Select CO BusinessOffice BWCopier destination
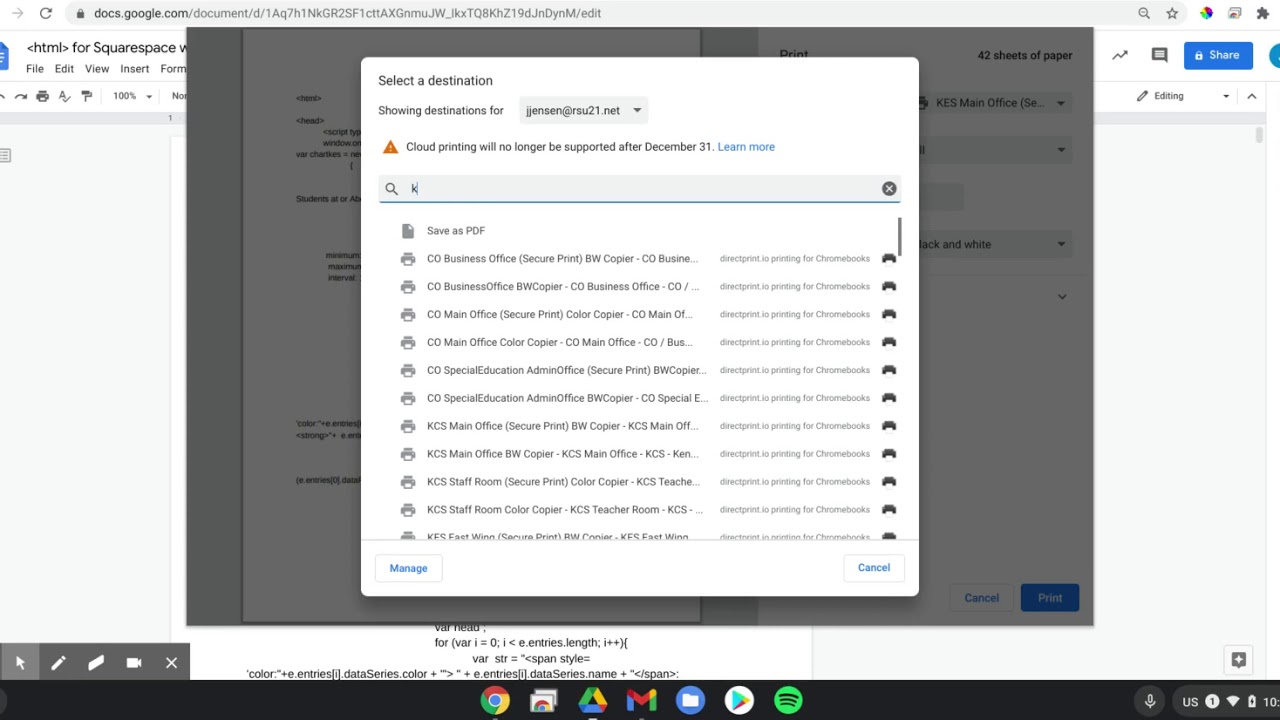This screenshot has width=1280, height=720. [x=639, y=287]
